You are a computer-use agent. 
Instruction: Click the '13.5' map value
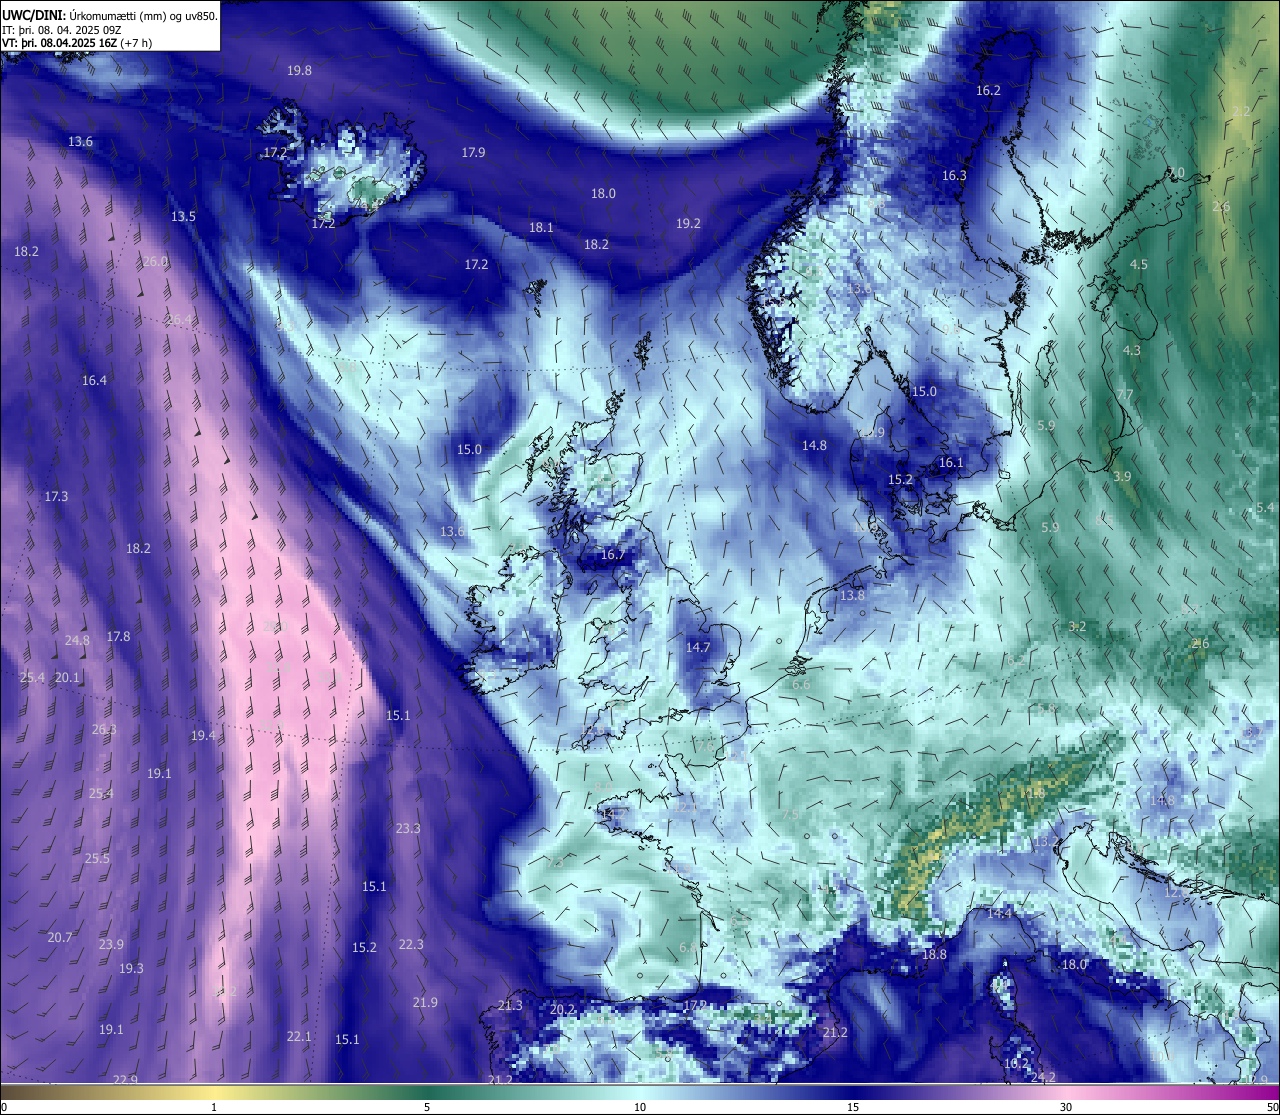183,216
